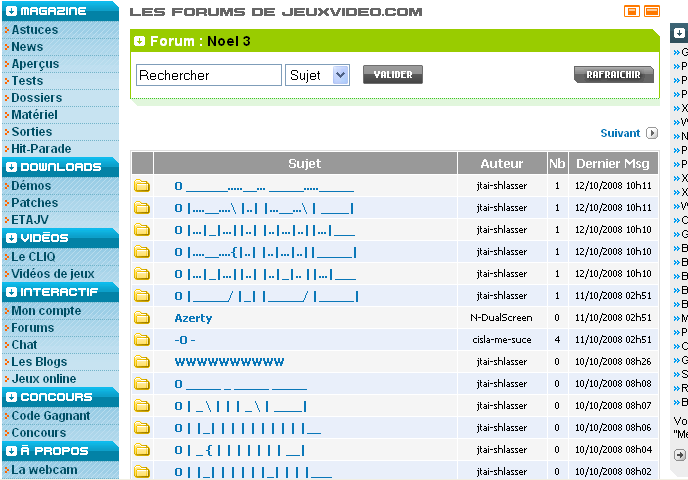Click the folder icon for the WWWWWWWWWWW topic
Image resolution: width=688 pixels, height=480 pixels.
142,362
